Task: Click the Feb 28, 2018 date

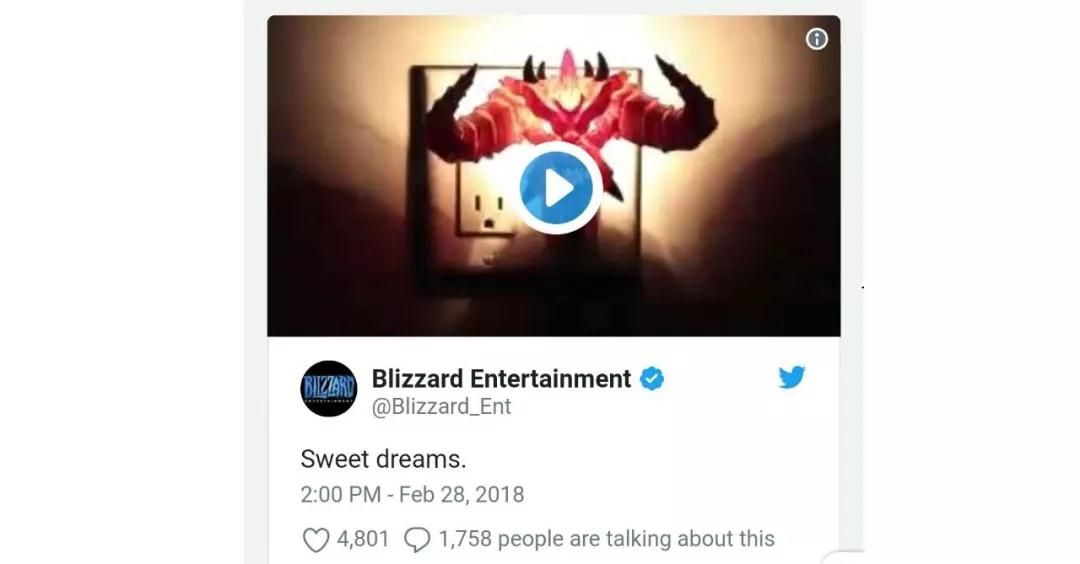Action: tap(461, 494)
